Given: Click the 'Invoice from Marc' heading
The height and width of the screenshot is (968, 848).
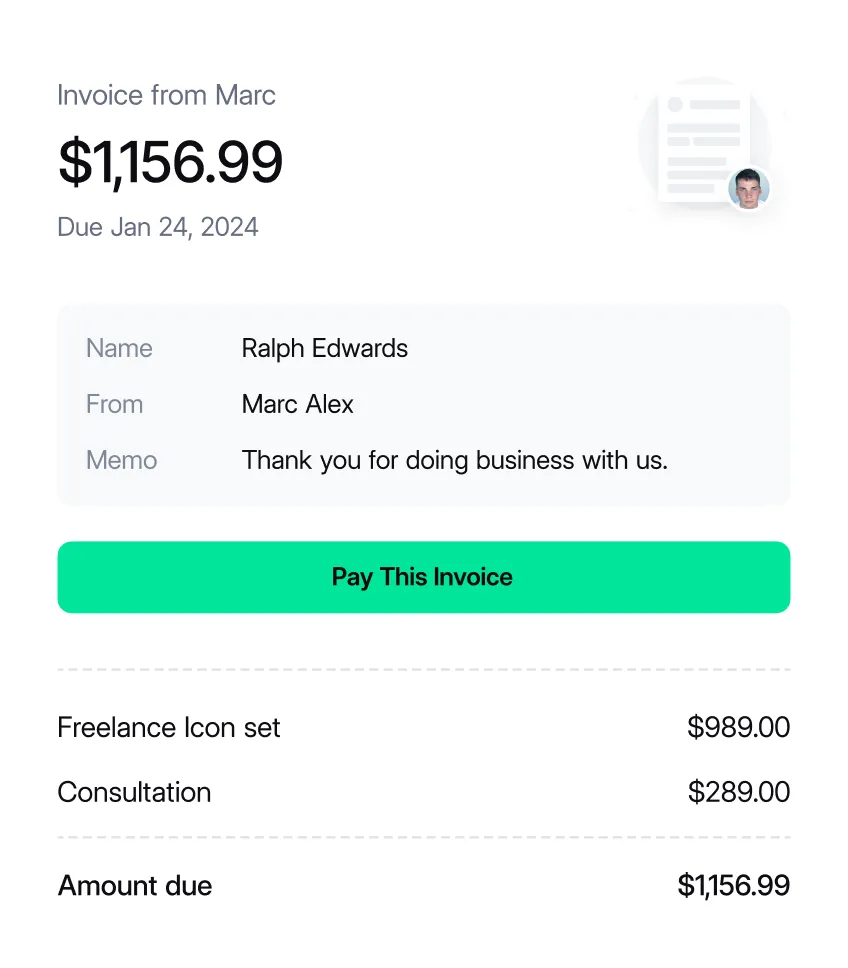Looking at the screenshot, I should (166, 95).
